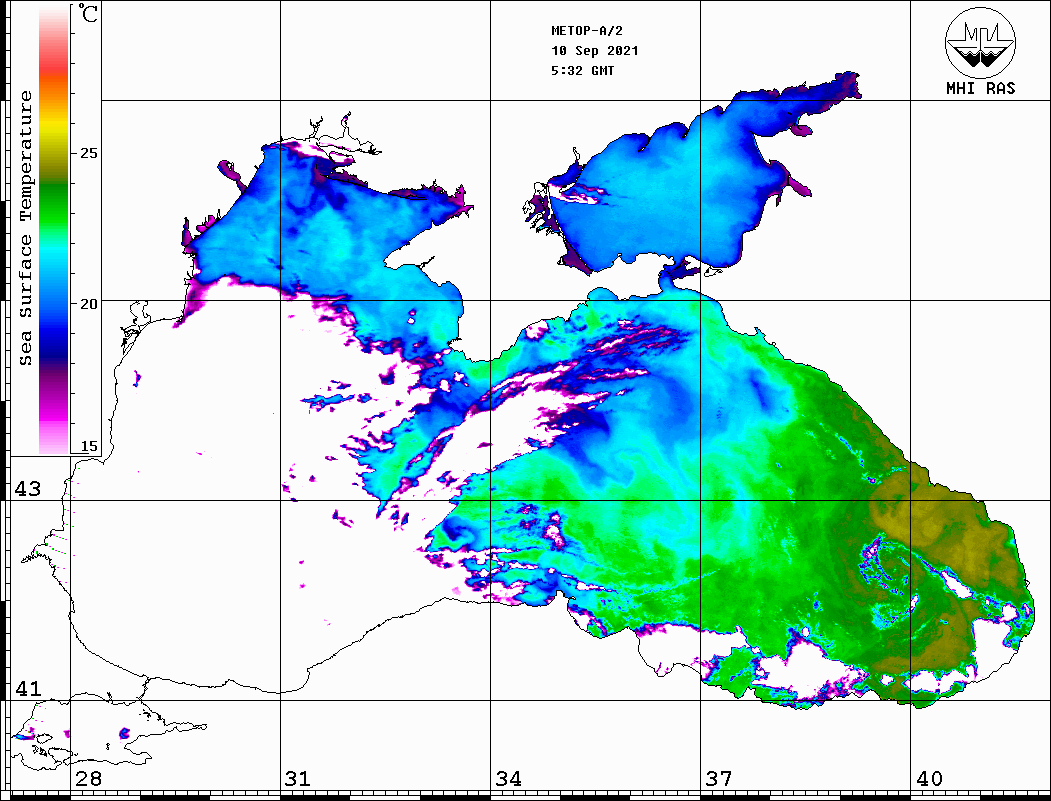Click longitude label 37
Screen dimensions: 1051x801
click(x=719, y=778)
